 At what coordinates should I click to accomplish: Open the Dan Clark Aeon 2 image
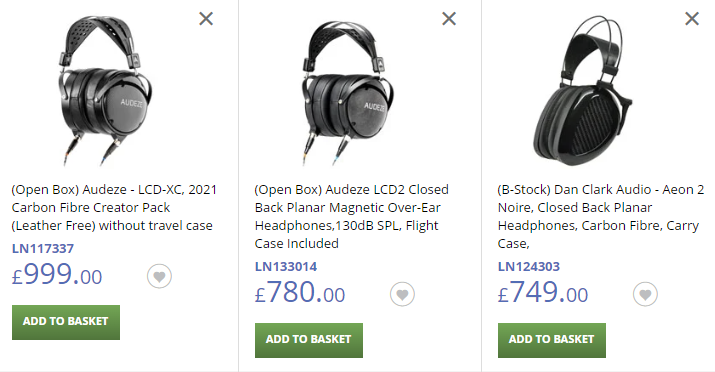click(x=583, y=90)
